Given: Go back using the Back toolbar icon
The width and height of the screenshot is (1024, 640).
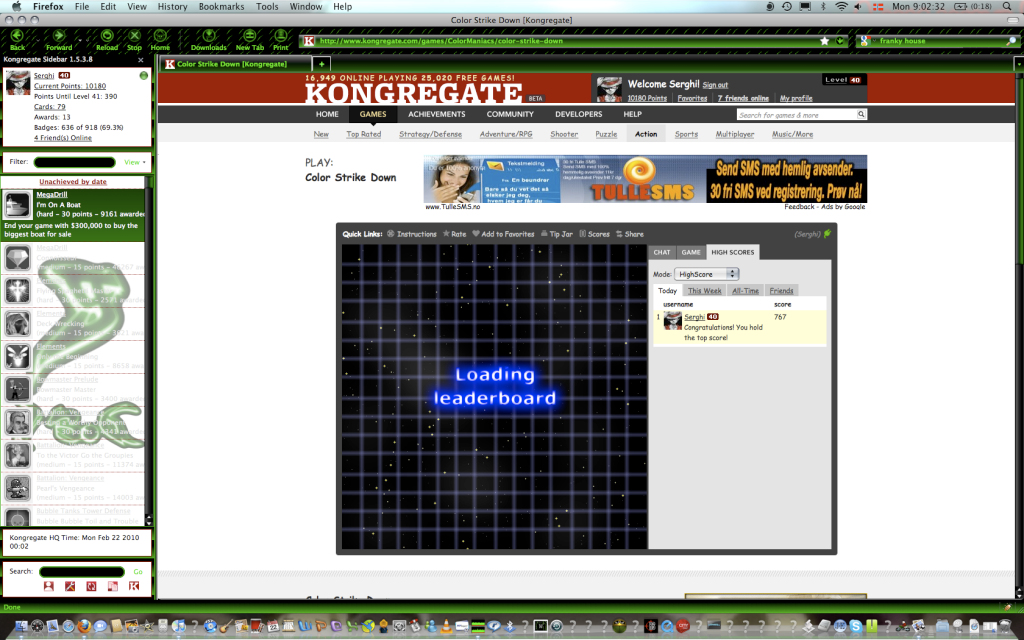Looking at the screenshot, I should coord(17,36).
